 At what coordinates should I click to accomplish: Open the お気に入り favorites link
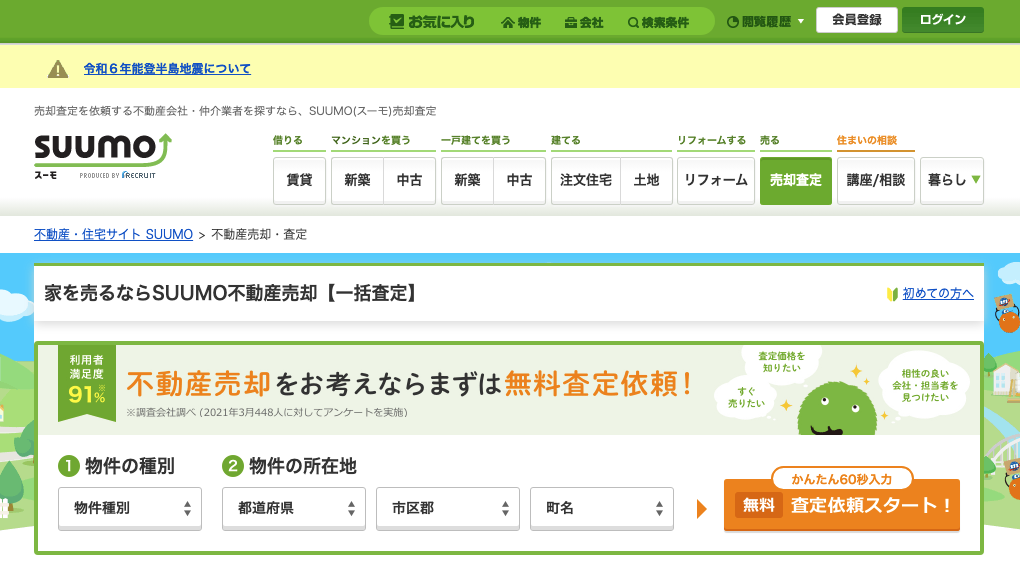[x=432, y=21]
